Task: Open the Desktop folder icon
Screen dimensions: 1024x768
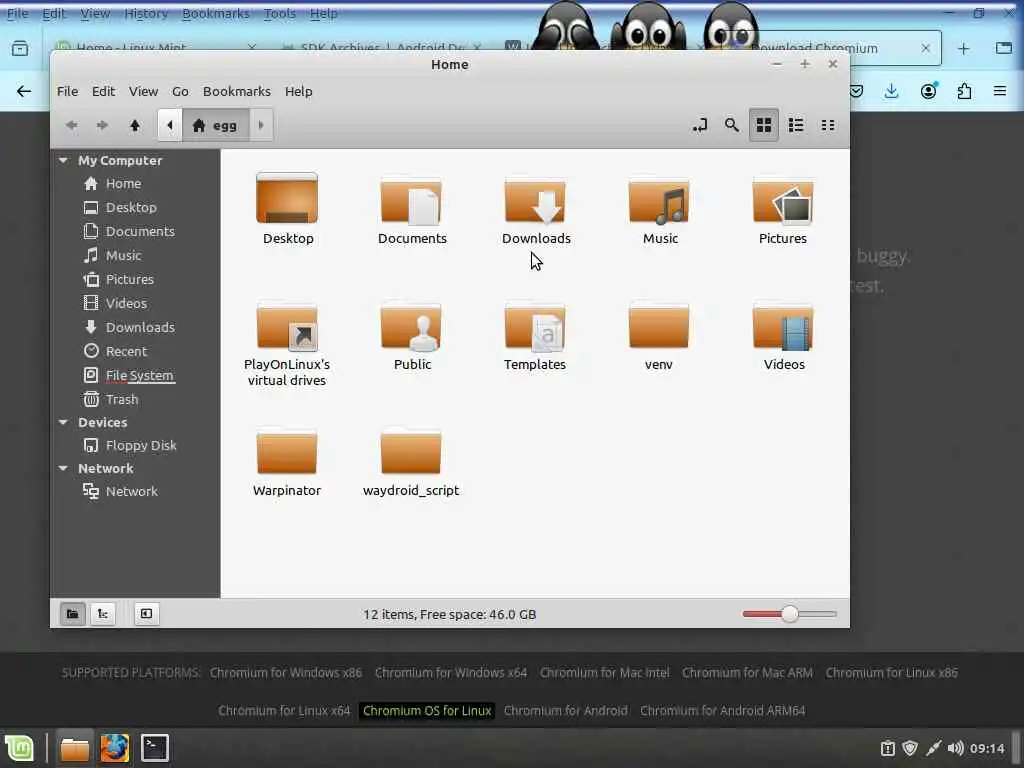Action: 287,199
